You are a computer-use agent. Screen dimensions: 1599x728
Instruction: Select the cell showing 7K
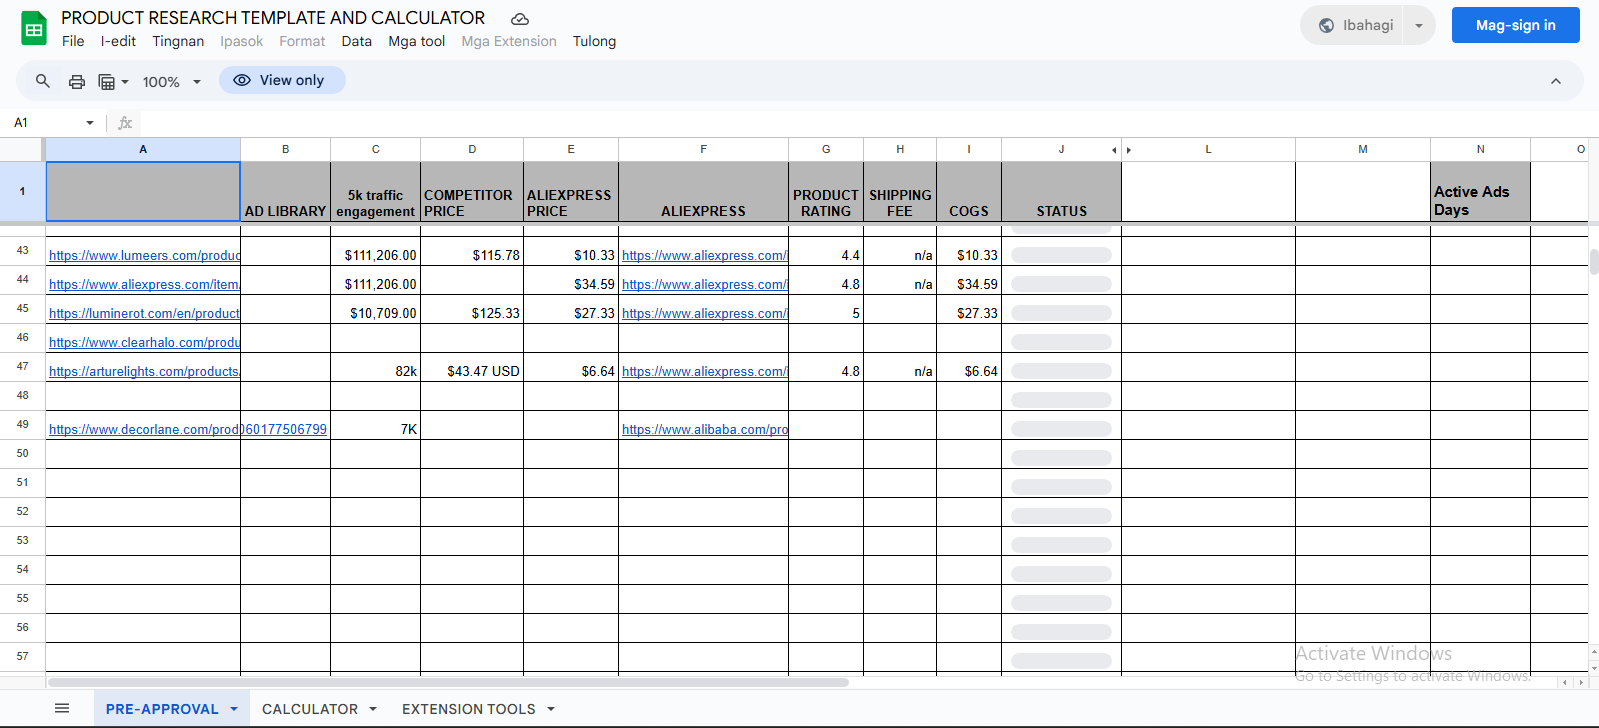tap(375, 425)
